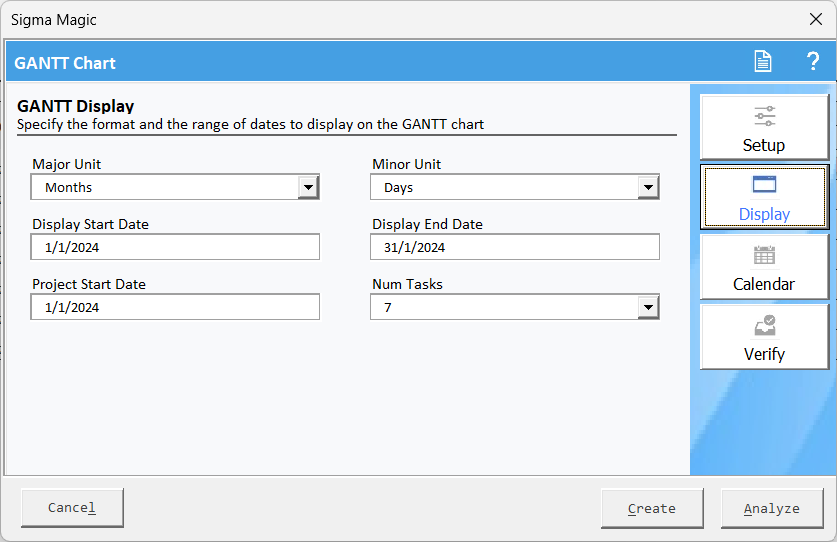Click the Display Start Date field
The image size is (837, 542).
tap(175, 247)
